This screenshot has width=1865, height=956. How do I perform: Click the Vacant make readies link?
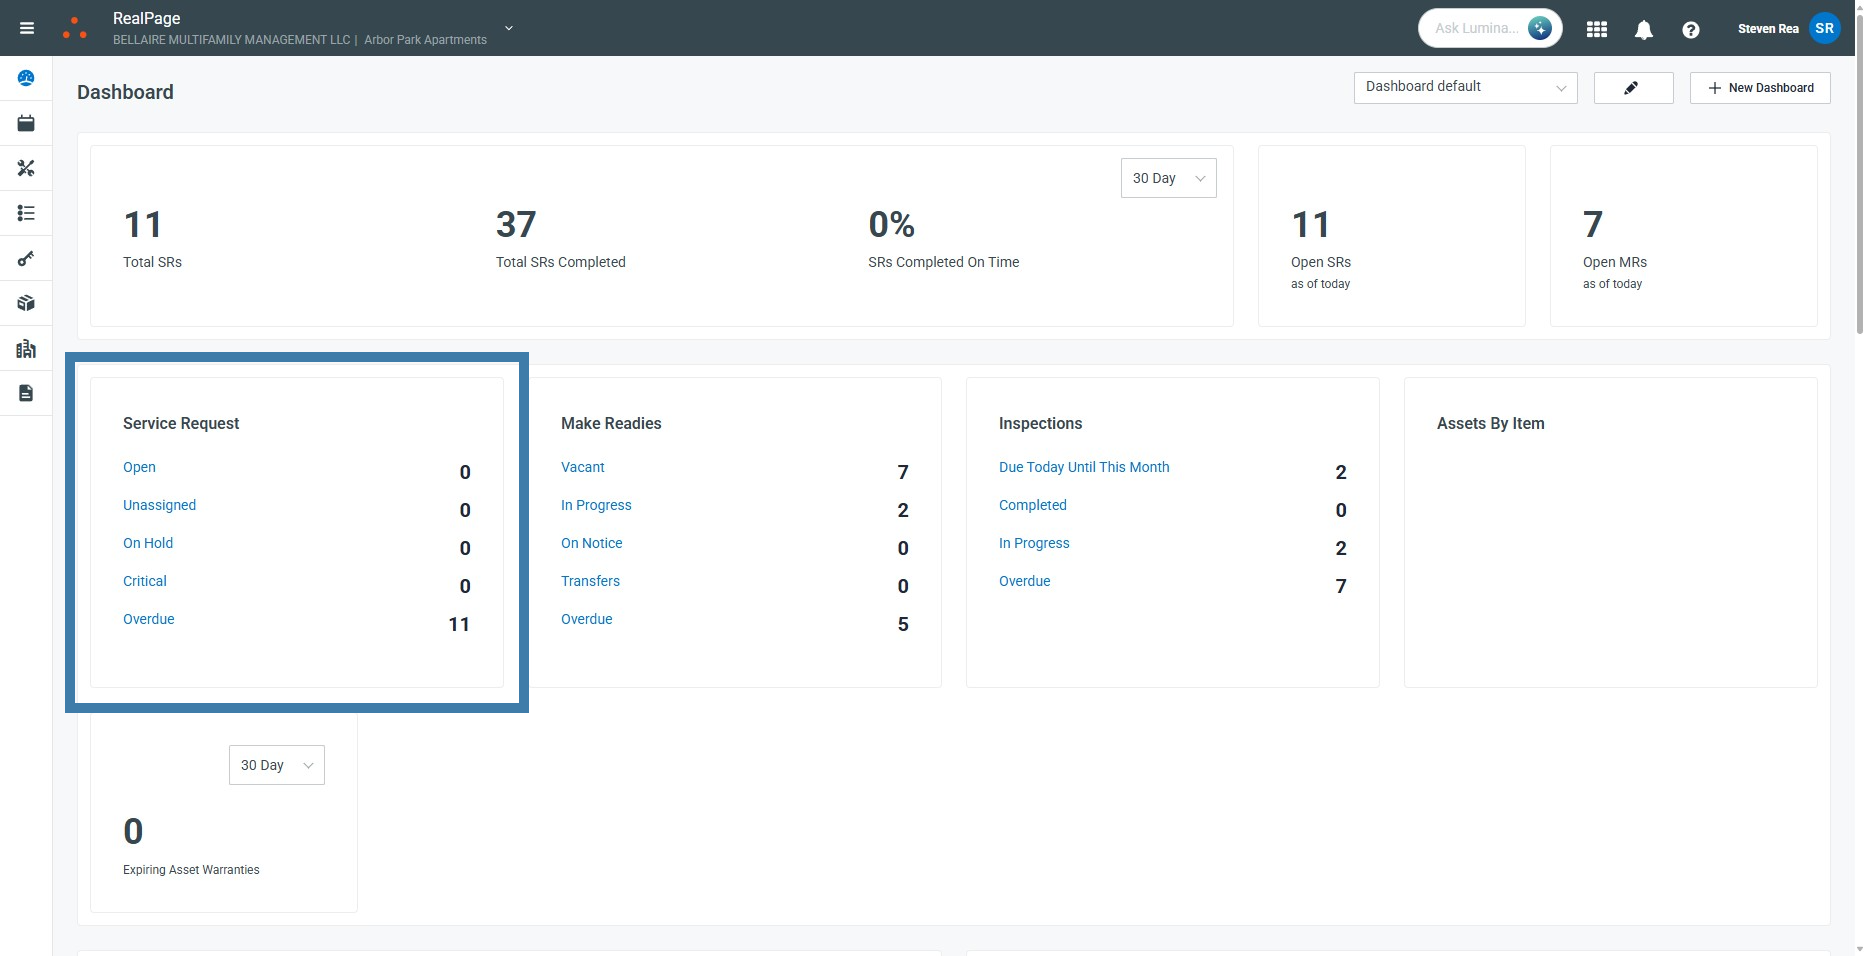tap(582, 467)
